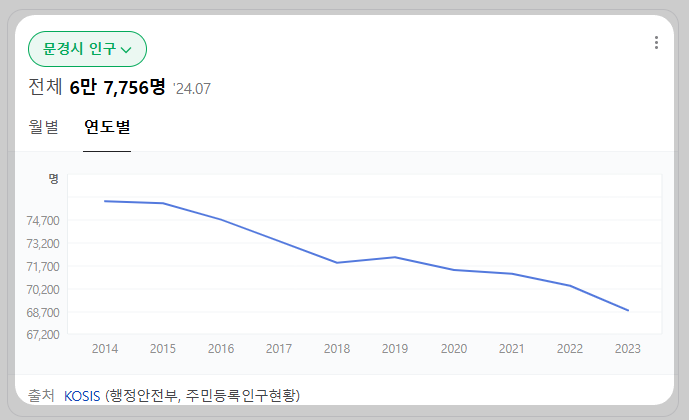The image size is (689, 420).
Task: Click the 67,200 y-axis value
Action: pyautogui.click(x=43, y=335)
